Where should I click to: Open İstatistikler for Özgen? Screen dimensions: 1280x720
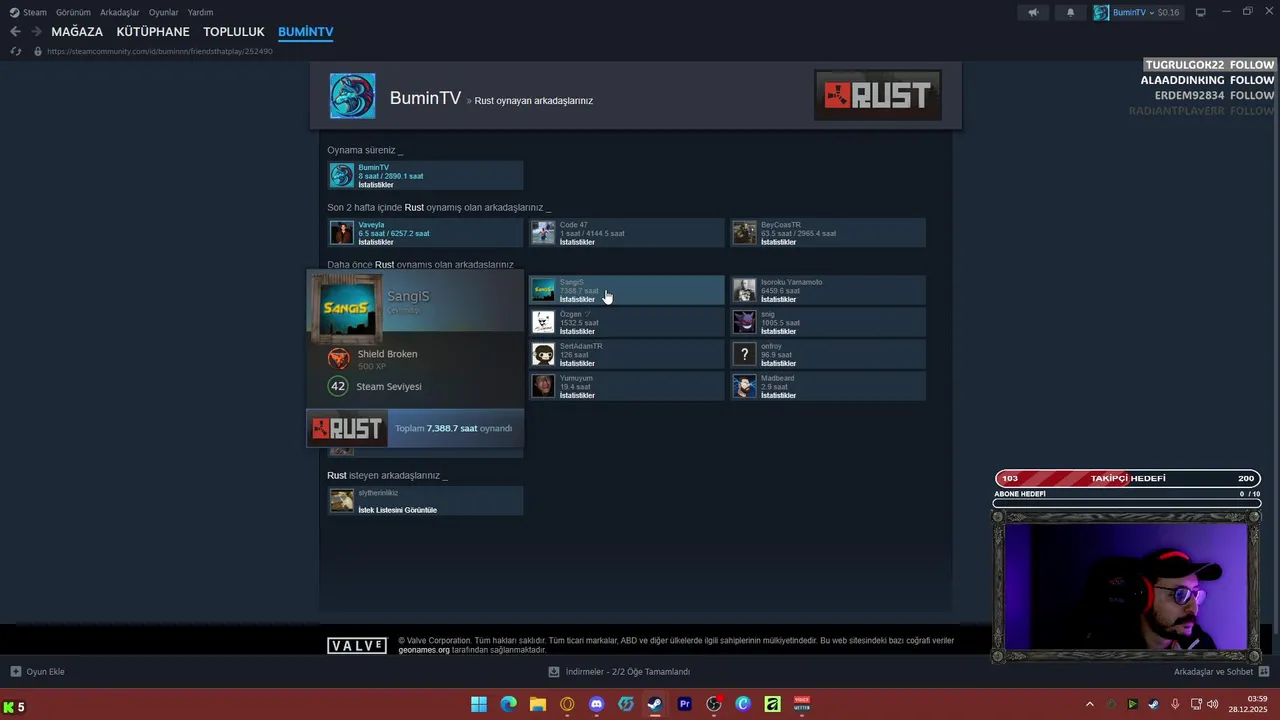[x=577, y=331]
